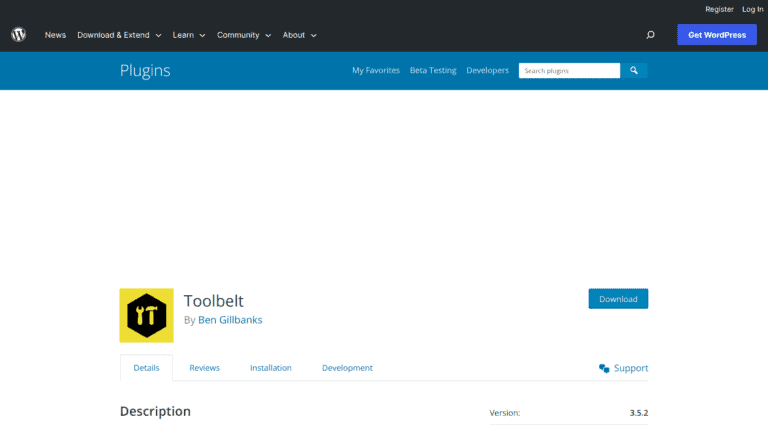Open the Community dropdown menu

pos(243,35)
